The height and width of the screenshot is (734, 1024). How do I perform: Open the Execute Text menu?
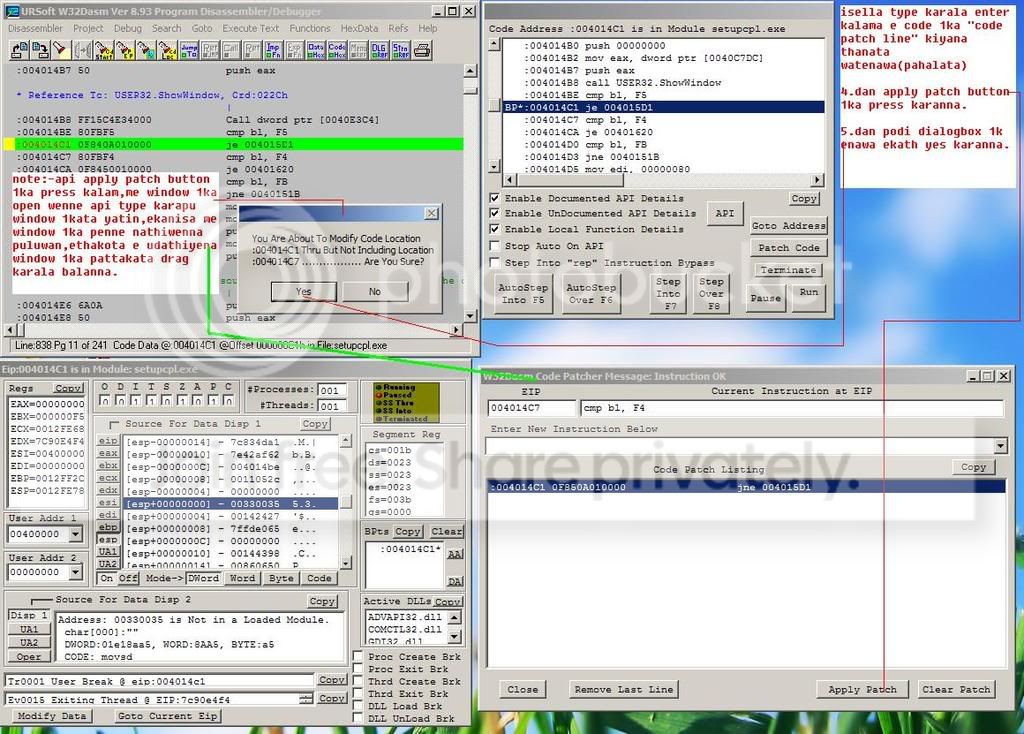(x=250, y=28)
